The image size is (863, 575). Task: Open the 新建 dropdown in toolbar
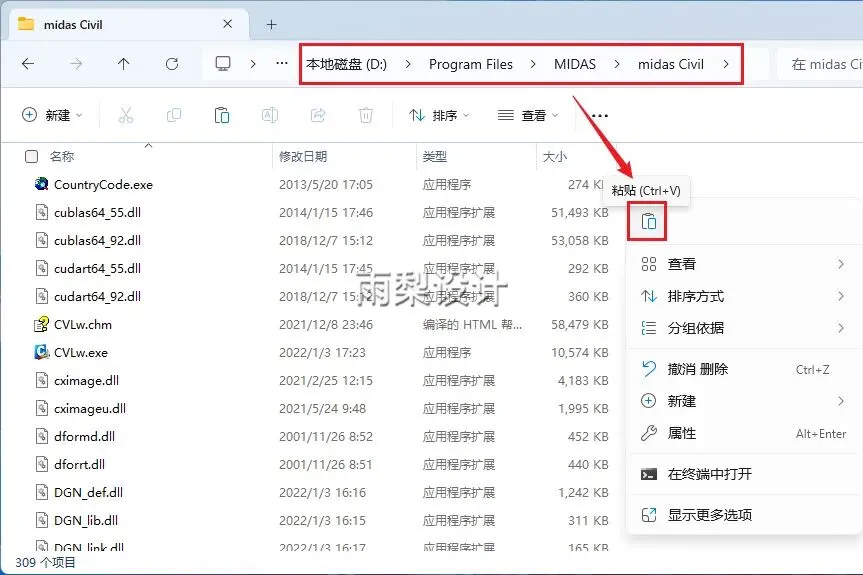click(52, 115)
